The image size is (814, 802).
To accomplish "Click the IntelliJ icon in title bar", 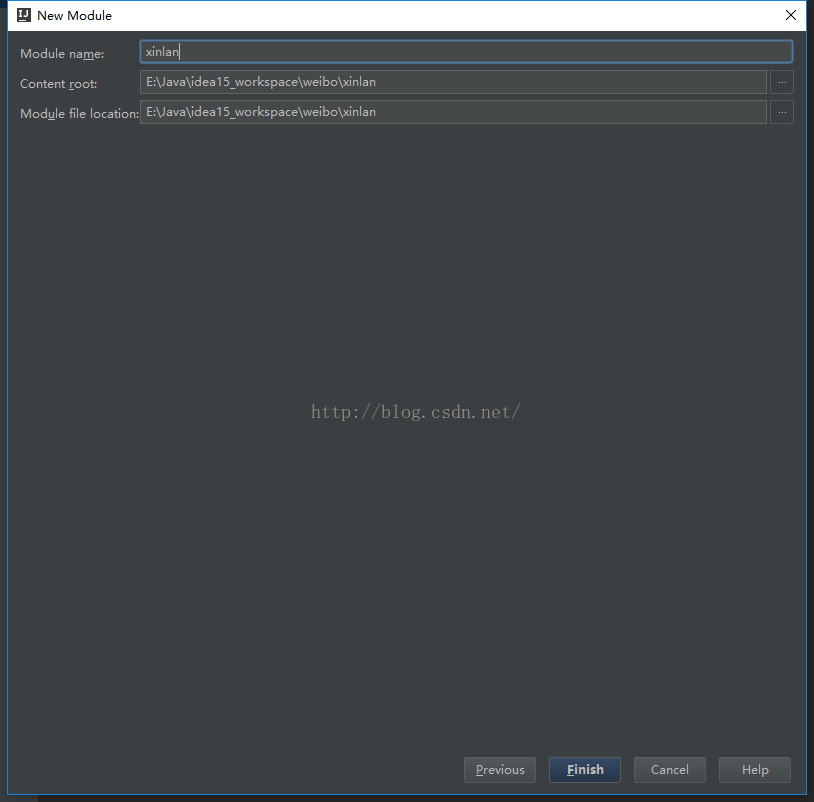I will [24, 15].
